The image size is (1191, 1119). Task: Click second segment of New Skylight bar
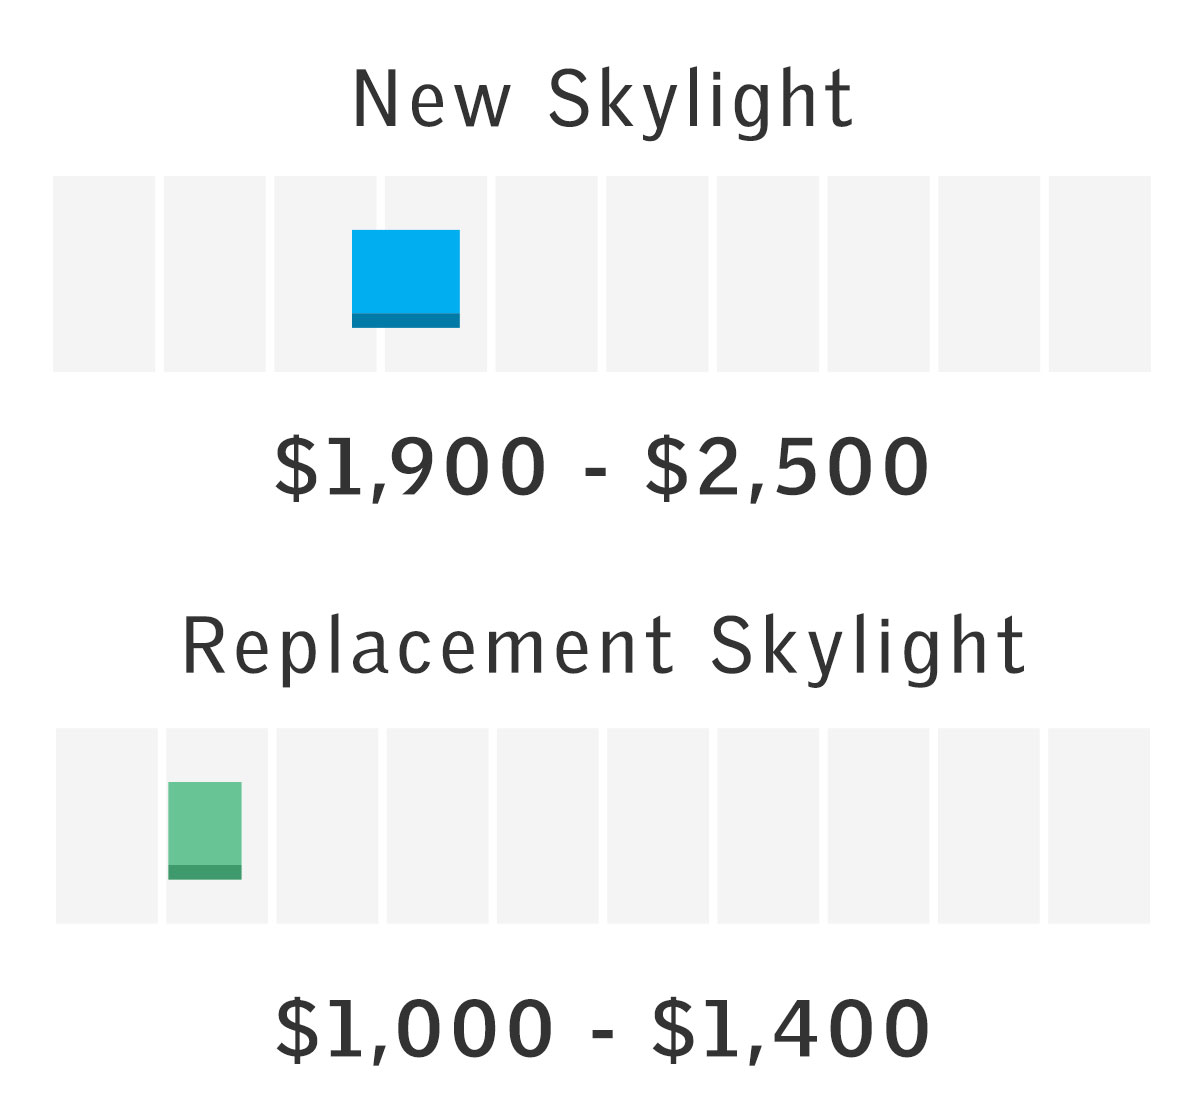pos(215,273)
